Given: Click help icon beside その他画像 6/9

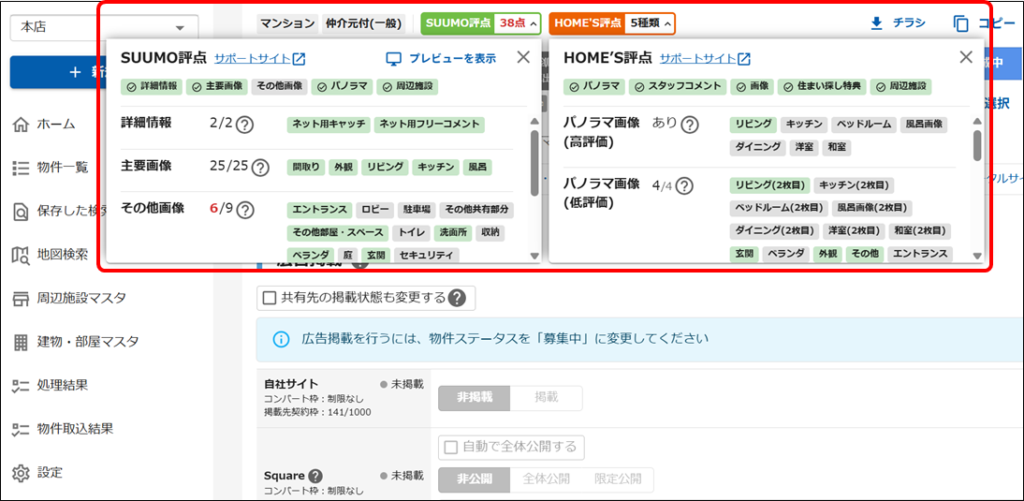Looking at the screenshot, I should (x=244, y=210).
